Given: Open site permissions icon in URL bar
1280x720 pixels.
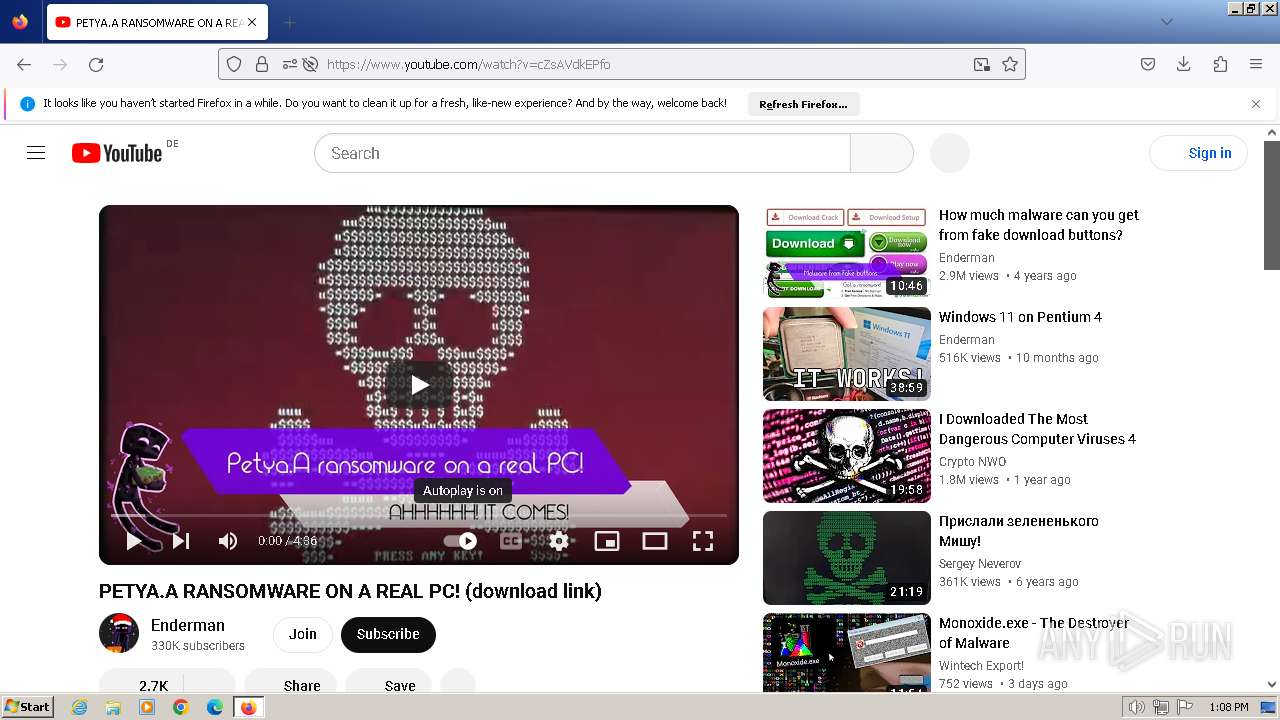Looking at the screenshot, I should click(289, 64).
